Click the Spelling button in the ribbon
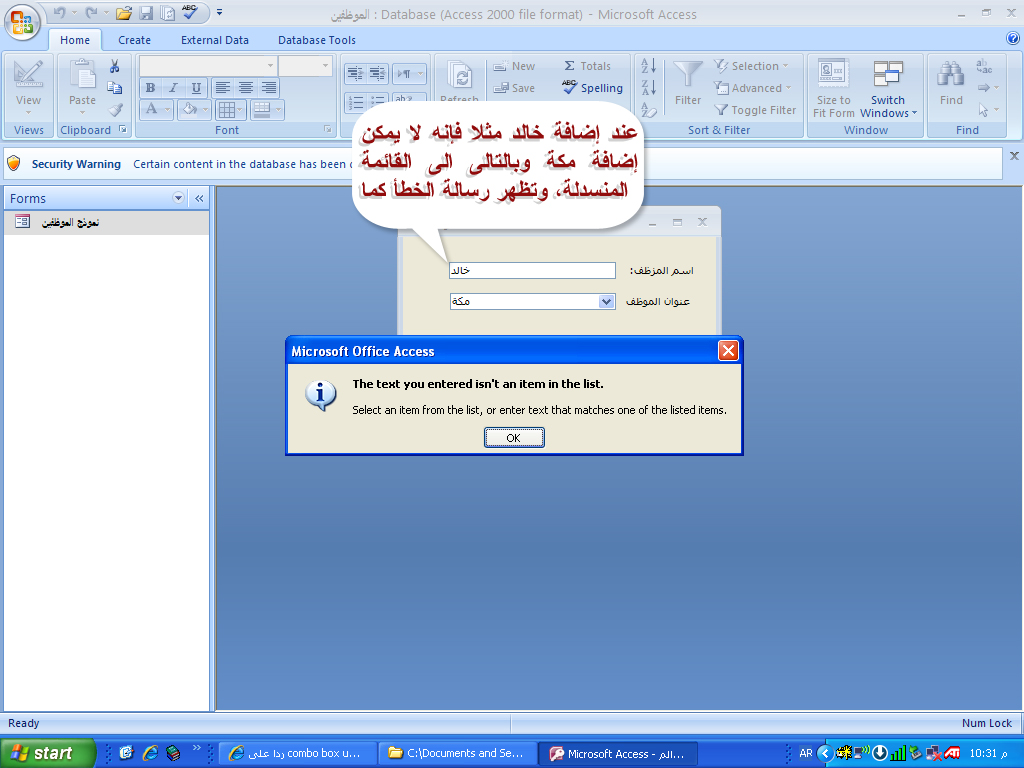This screenshot has width=1024, height=768. (x=592, y=88)
